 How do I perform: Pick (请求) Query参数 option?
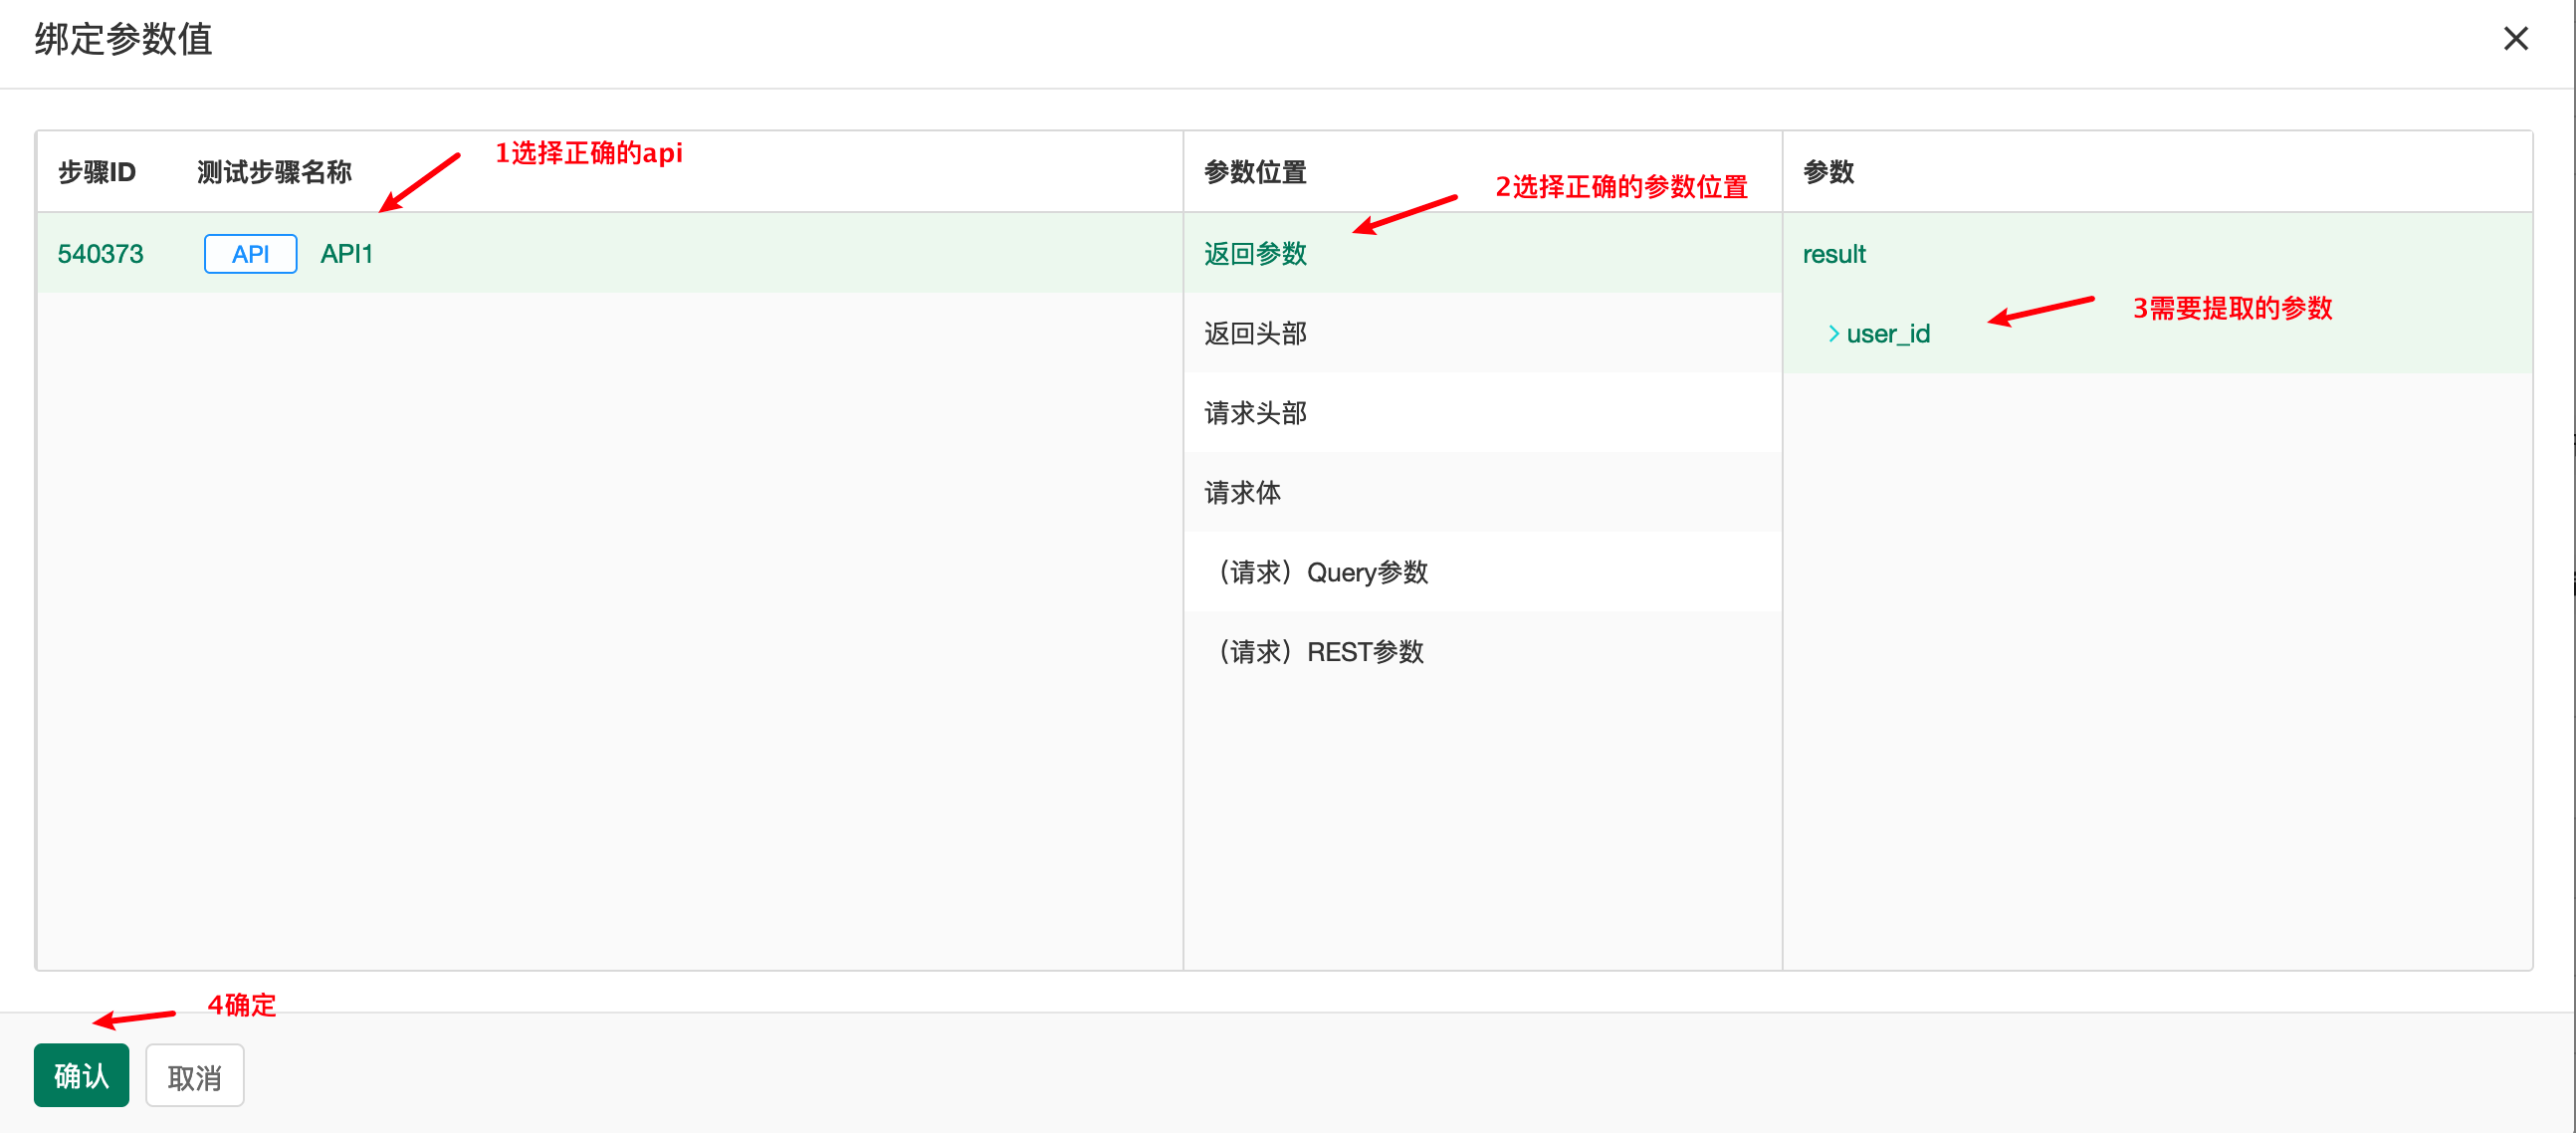pyautogui.click(x=1320, y=572)
